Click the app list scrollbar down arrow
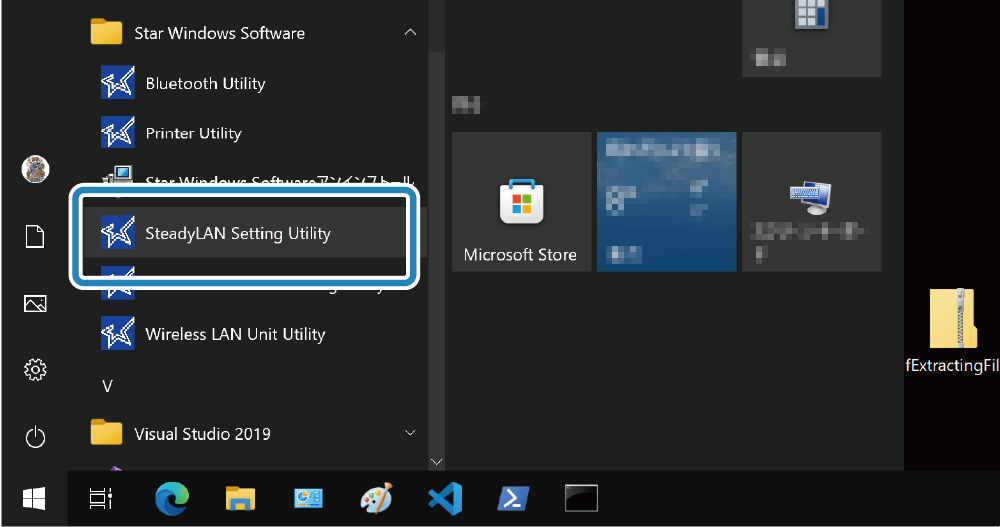The width and height of the screenshot is (1000, 527). pyautogui.click(x=435, y=461)
